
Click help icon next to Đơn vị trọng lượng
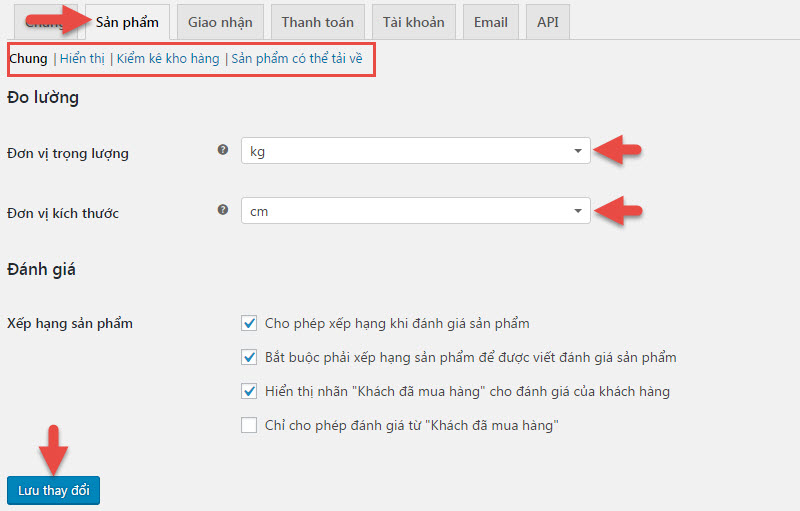[223, 151]
